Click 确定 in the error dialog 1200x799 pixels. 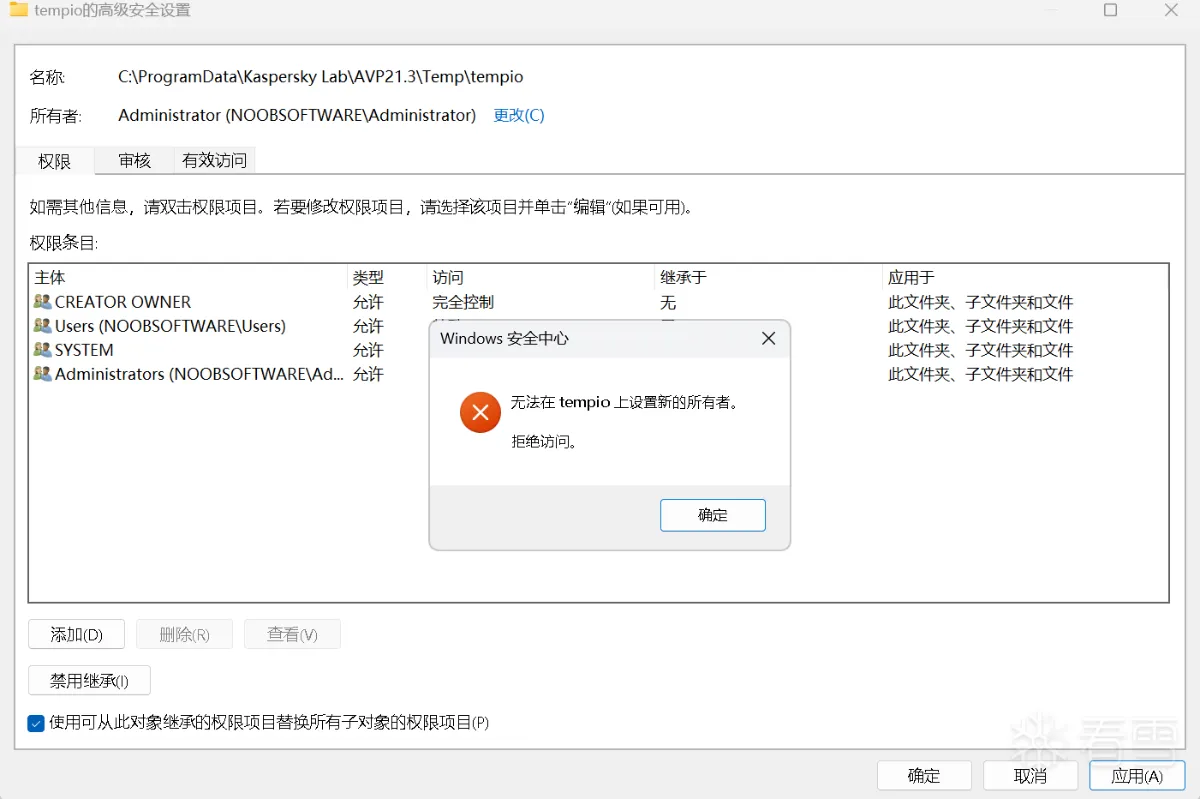713,515
